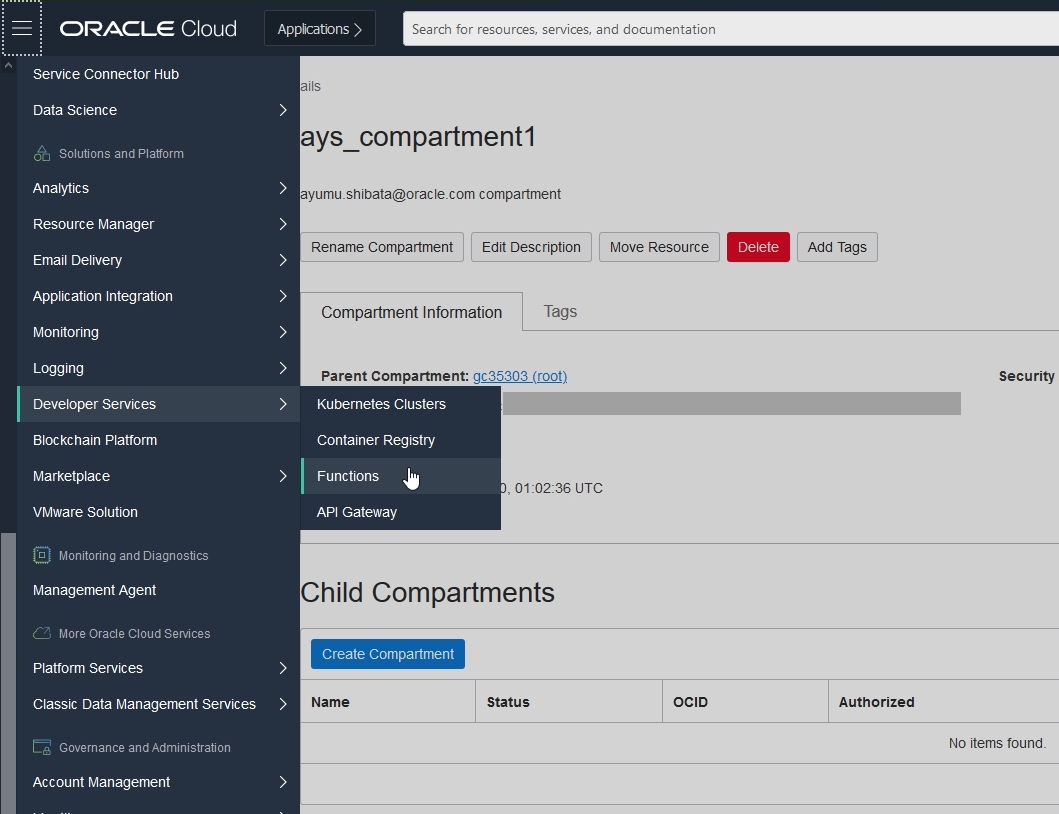This screenshot has height=814, width=1059.
Task: Expand the Account Management submenu arrow
Action: point(283,782)
